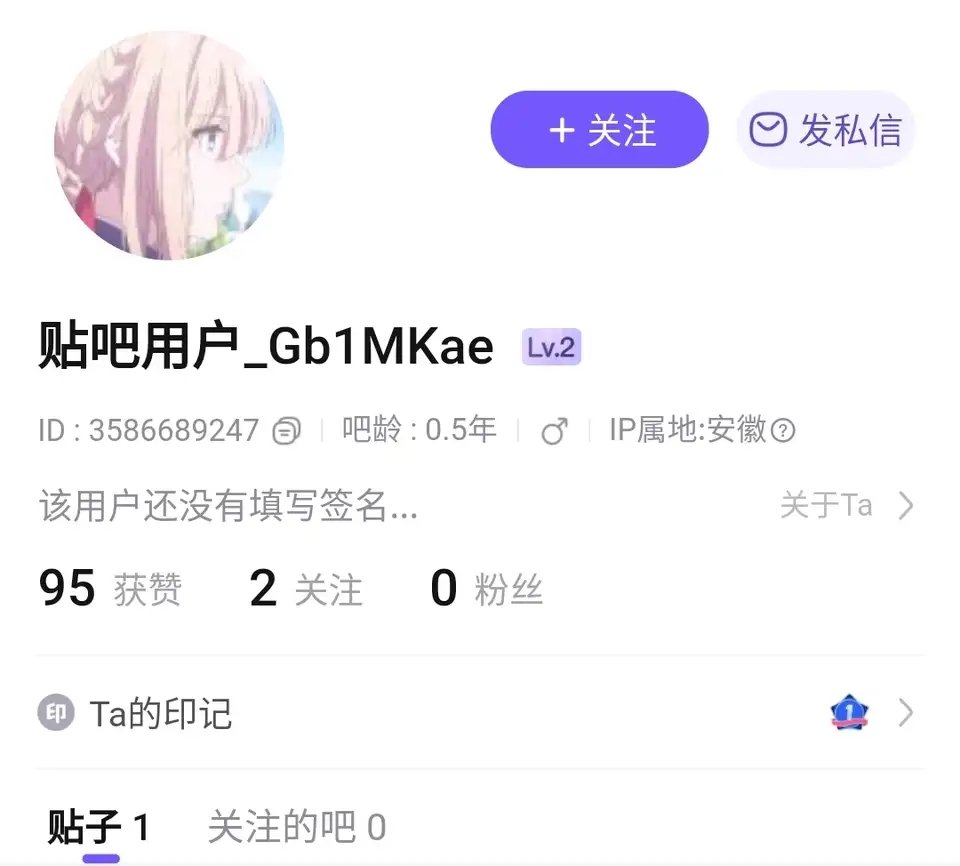
Task: Tap the username 贴吧用户_Gb1MKae
Action: click(266, 347)
